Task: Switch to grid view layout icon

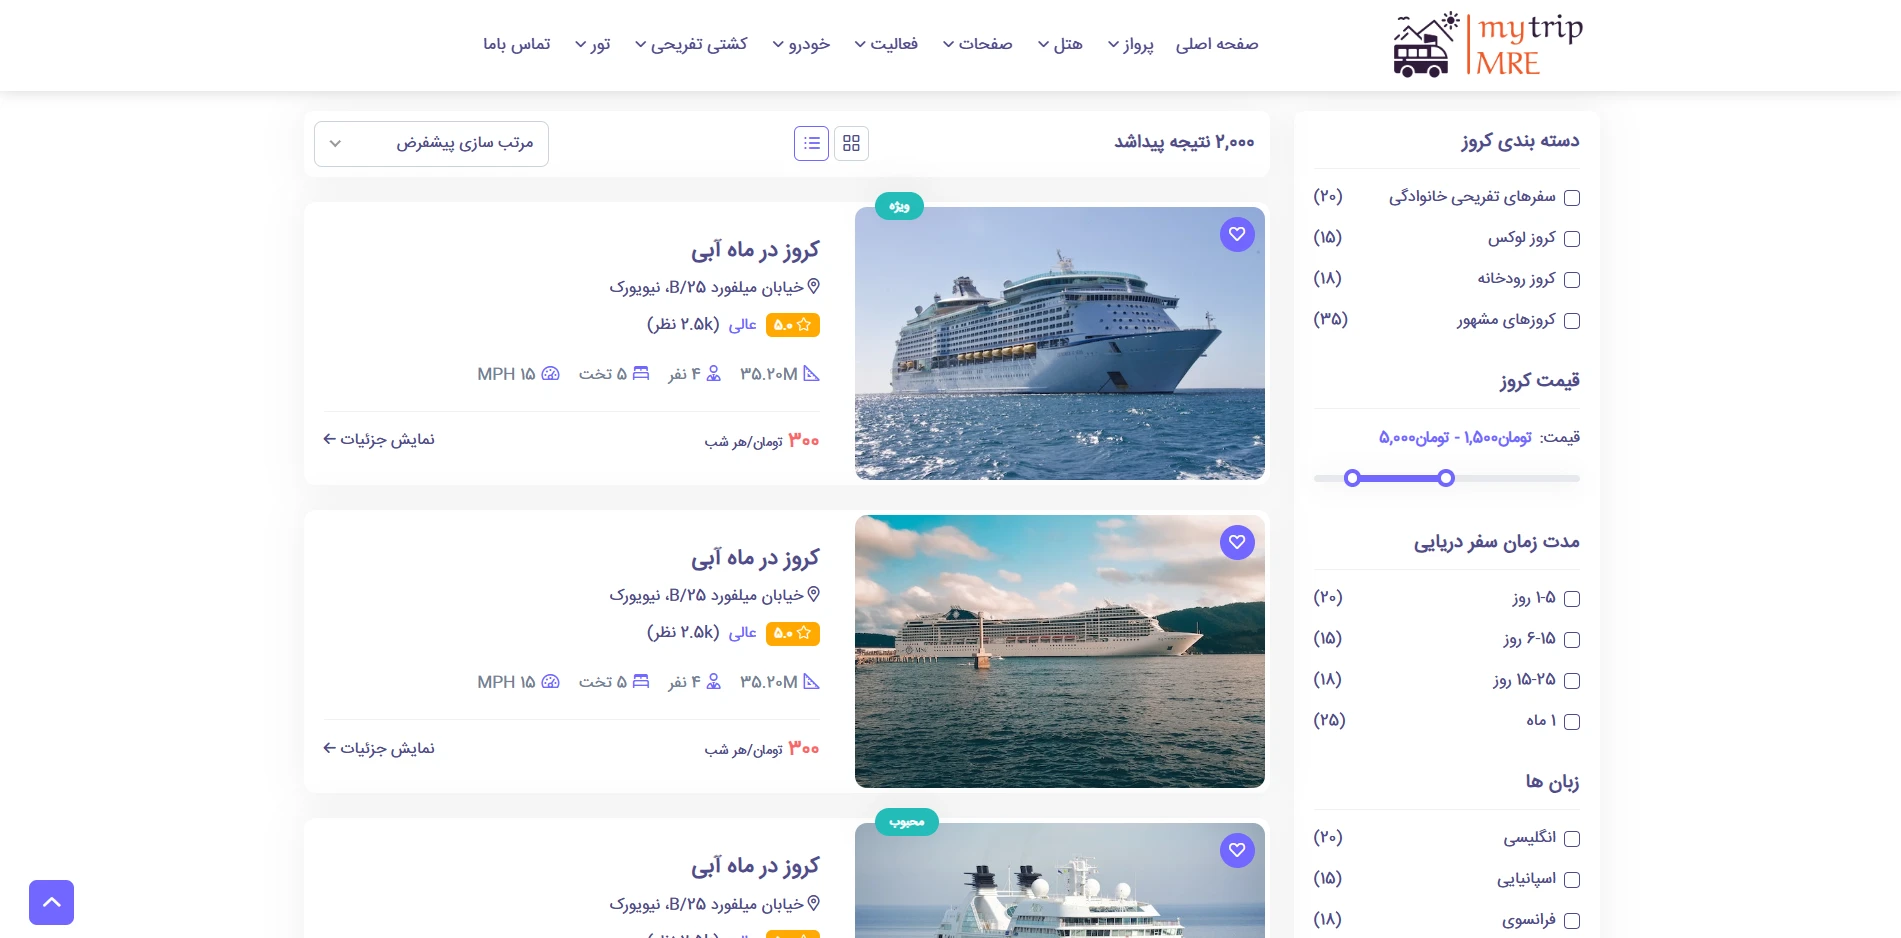Action: pos(851,144)
